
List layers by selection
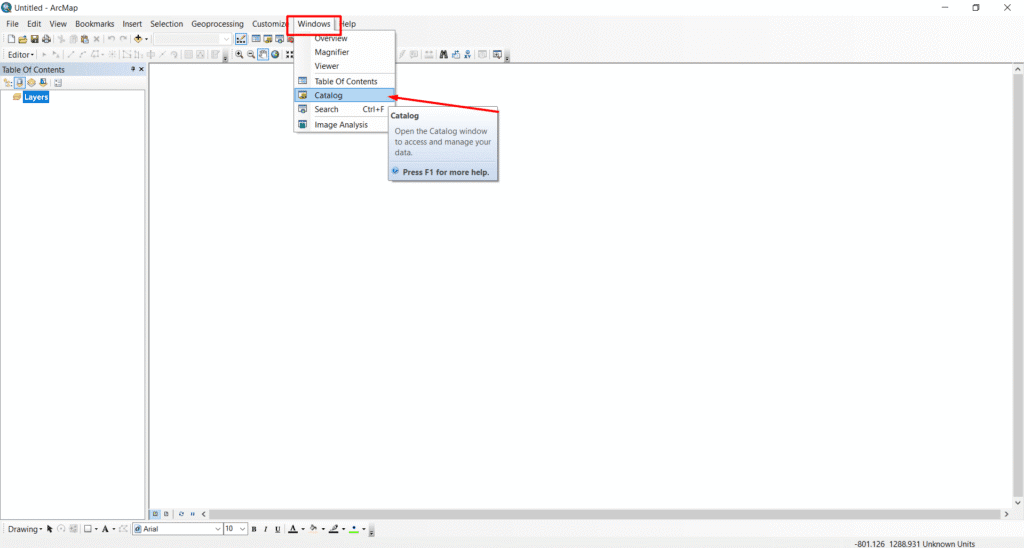[x=43, y=83]
